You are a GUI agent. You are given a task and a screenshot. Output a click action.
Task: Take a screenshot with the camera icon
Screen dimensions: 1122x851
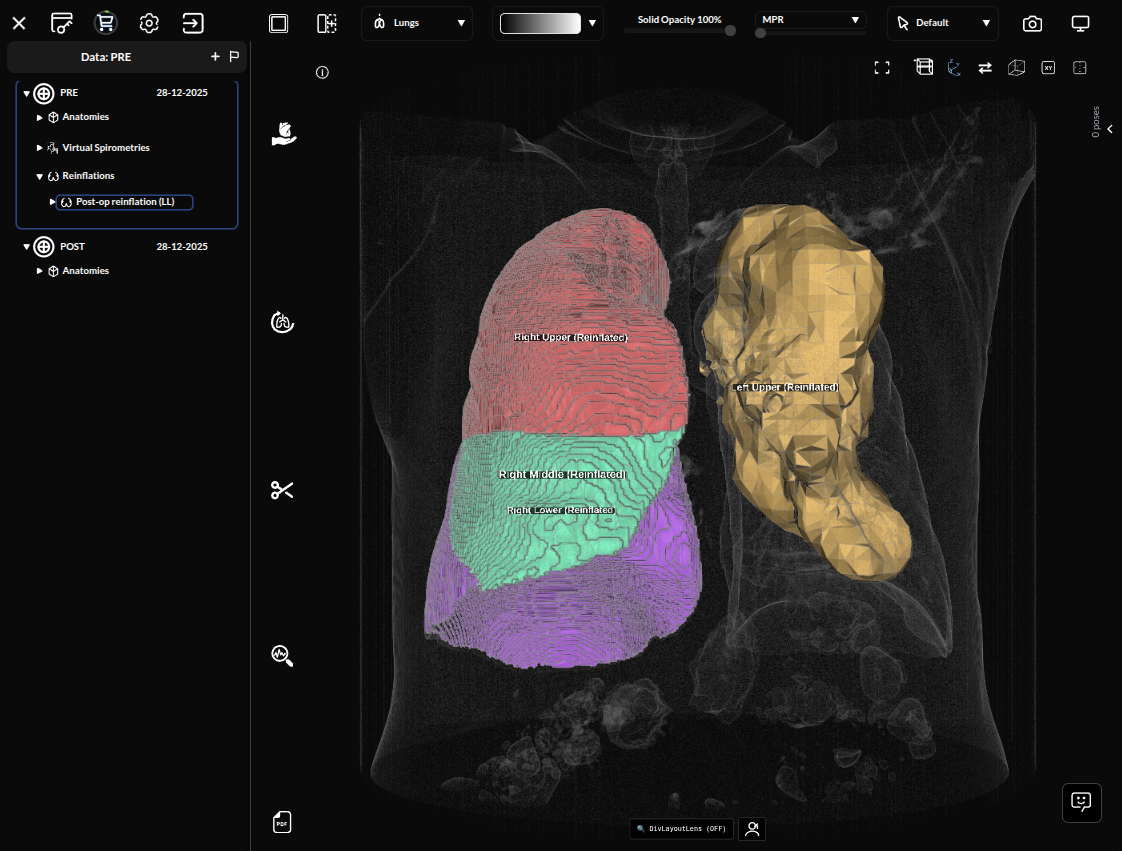1032,23
